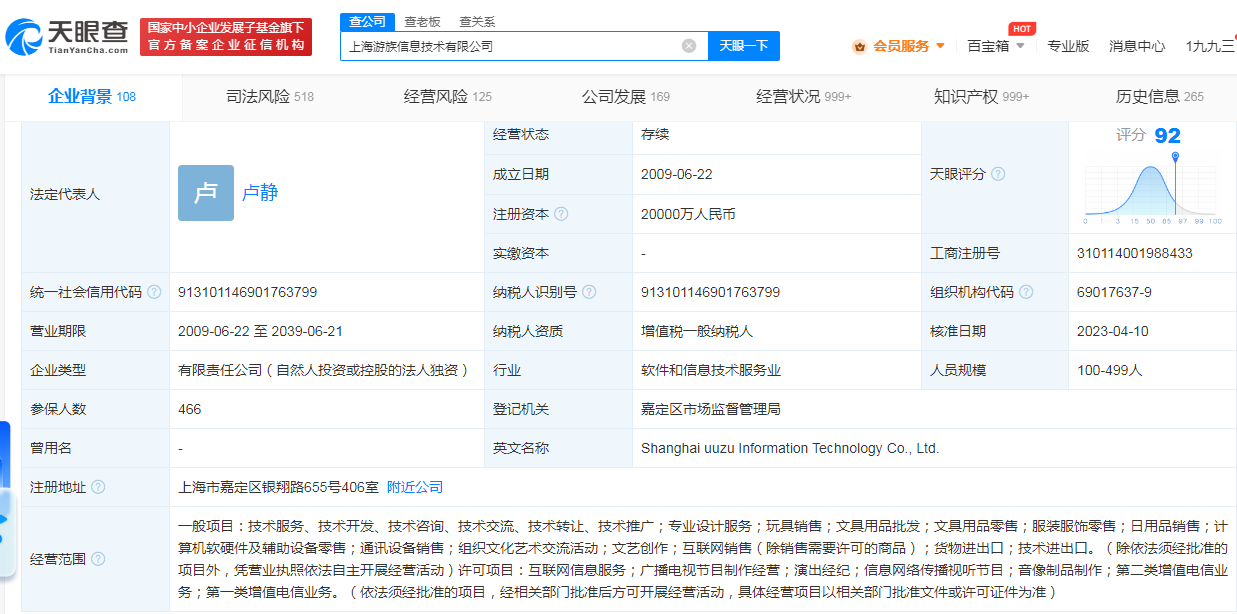The height and width of the screenshot is (614, 1237).
Task: Click the business scope description text
Action: click(702, 559)
